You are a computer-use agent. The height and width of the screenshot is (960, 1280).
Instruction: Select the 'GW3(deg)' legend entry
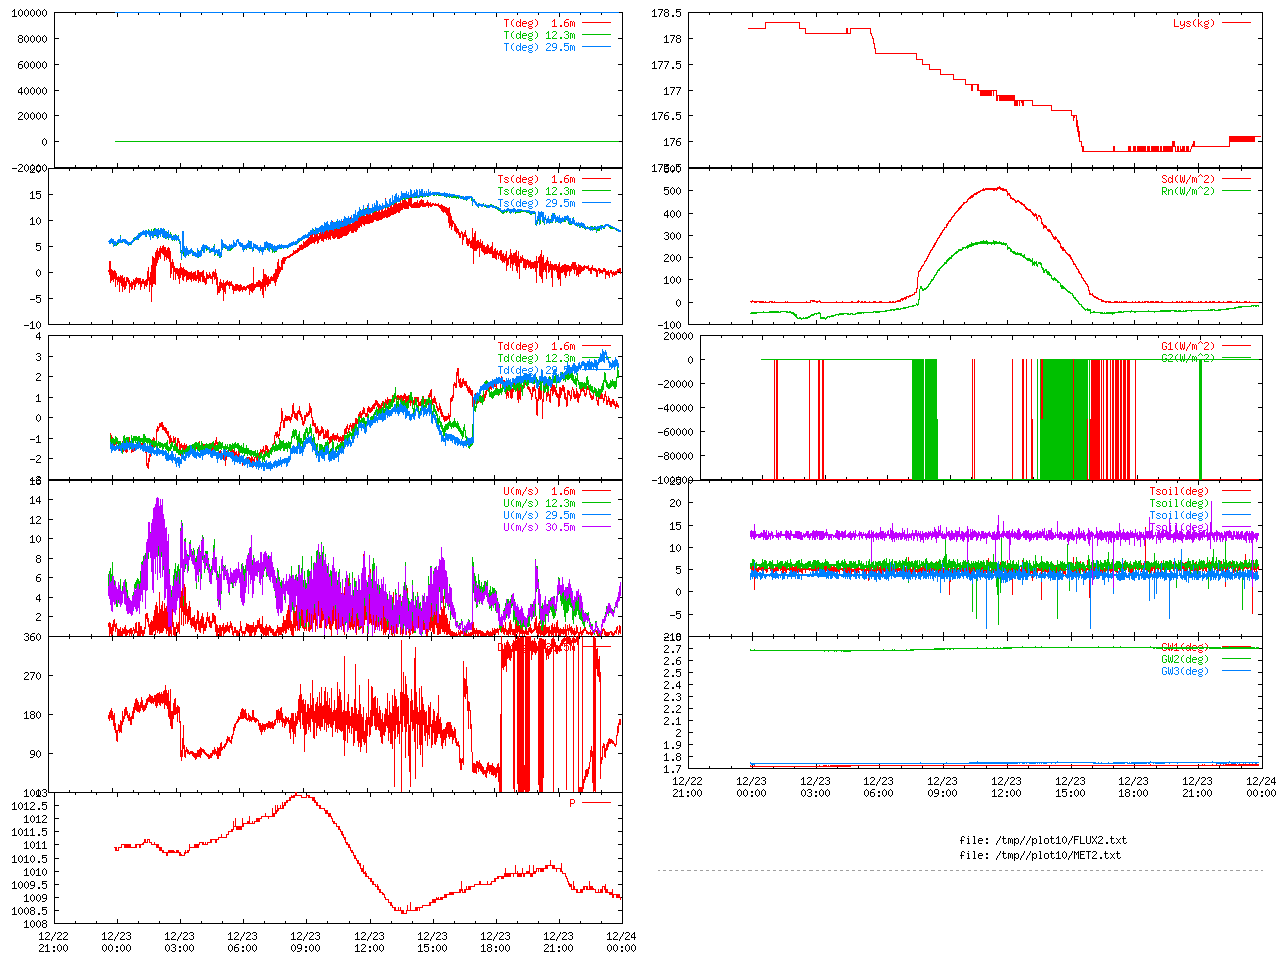[1185, 672]
